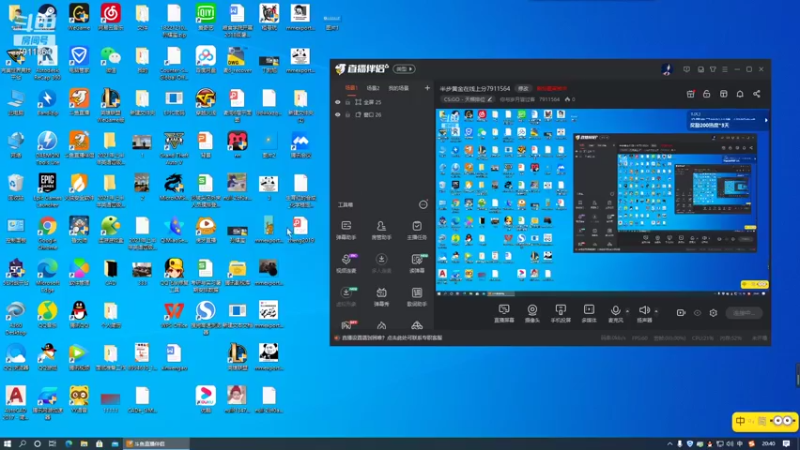This screenshot has height=450, width=800.
Task: Toggle the preview eye icon near the settings gear
Action: point(697,313)
